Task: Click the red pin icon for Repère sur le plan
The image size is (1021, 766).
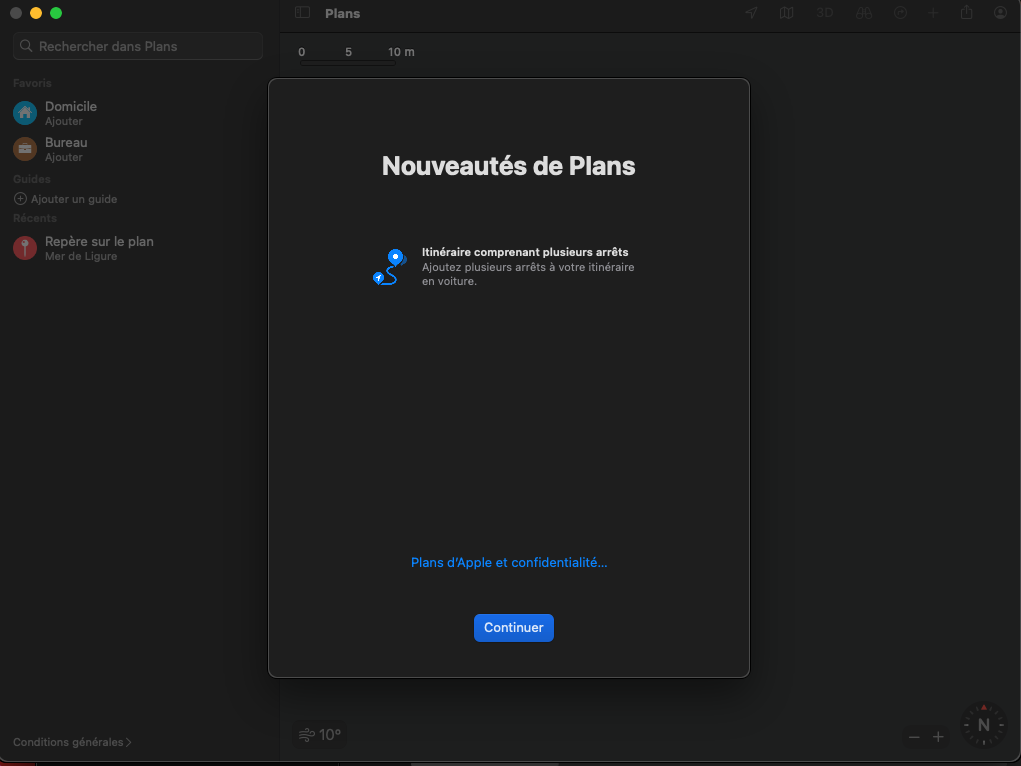Action: pos(25,248)
